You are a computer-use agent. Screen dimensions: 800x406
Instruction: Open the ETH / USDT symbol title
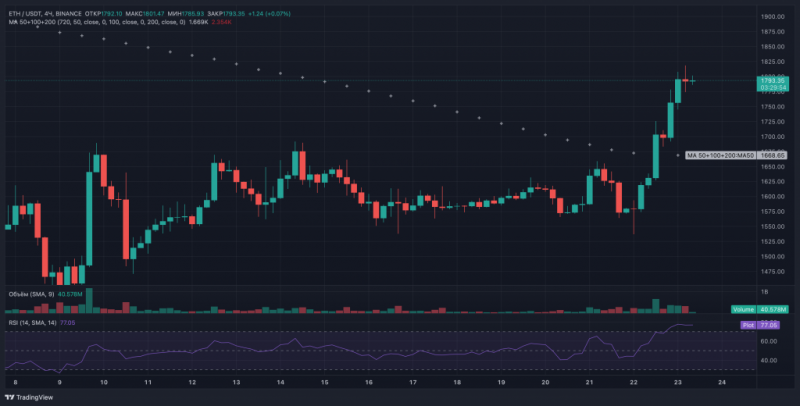26,14
